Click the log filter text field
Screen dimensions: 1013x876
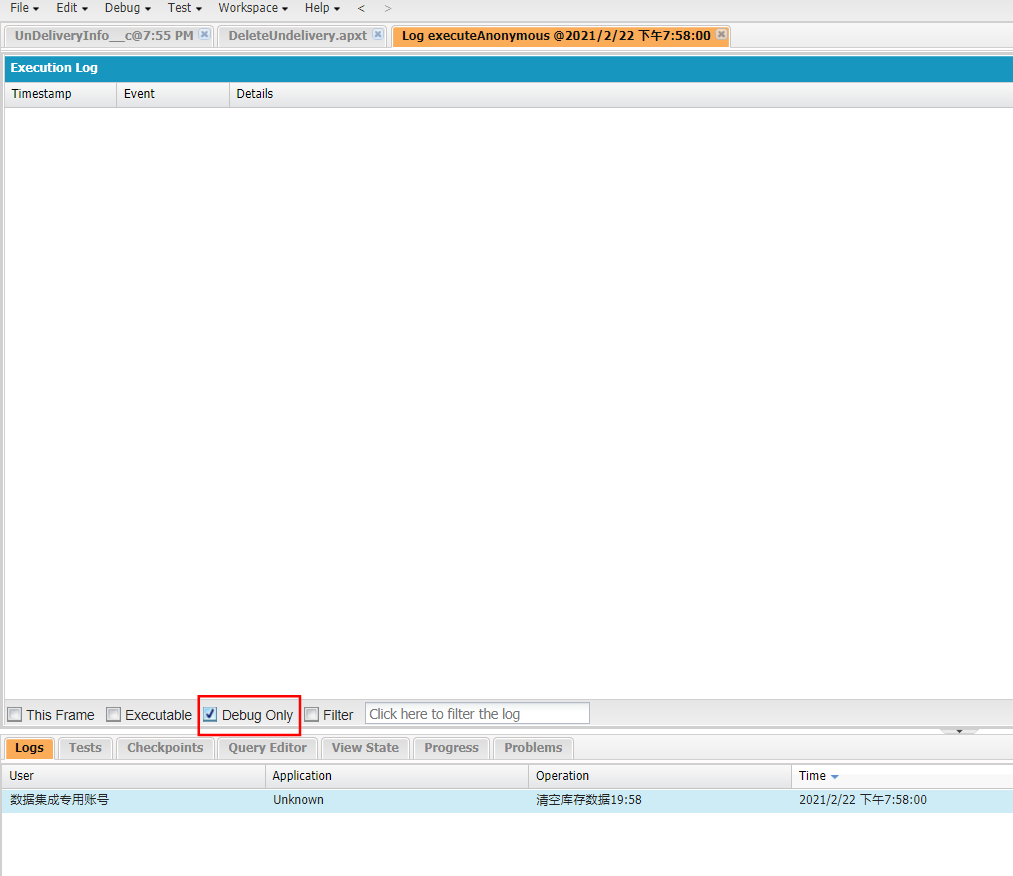point(477,714)
